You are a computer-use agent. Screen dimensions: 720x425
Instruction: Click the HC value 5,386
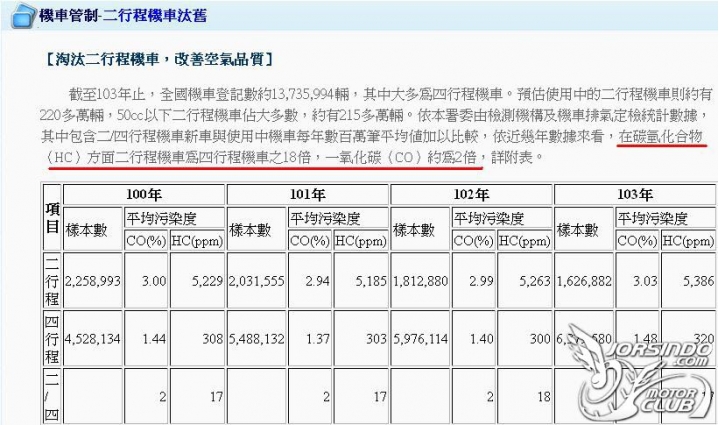pos(698,281)
